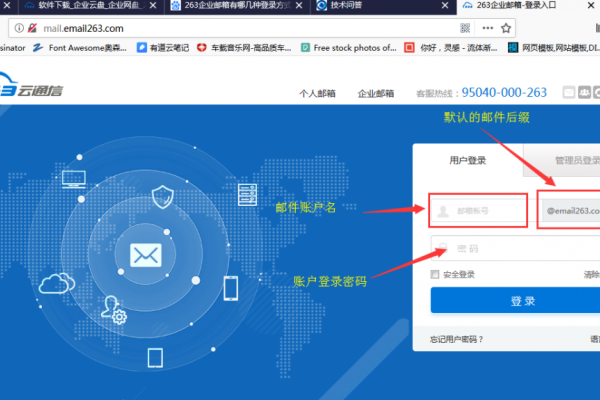
Task: Switch to the 用户登录 tab
Action: point(468,159)
